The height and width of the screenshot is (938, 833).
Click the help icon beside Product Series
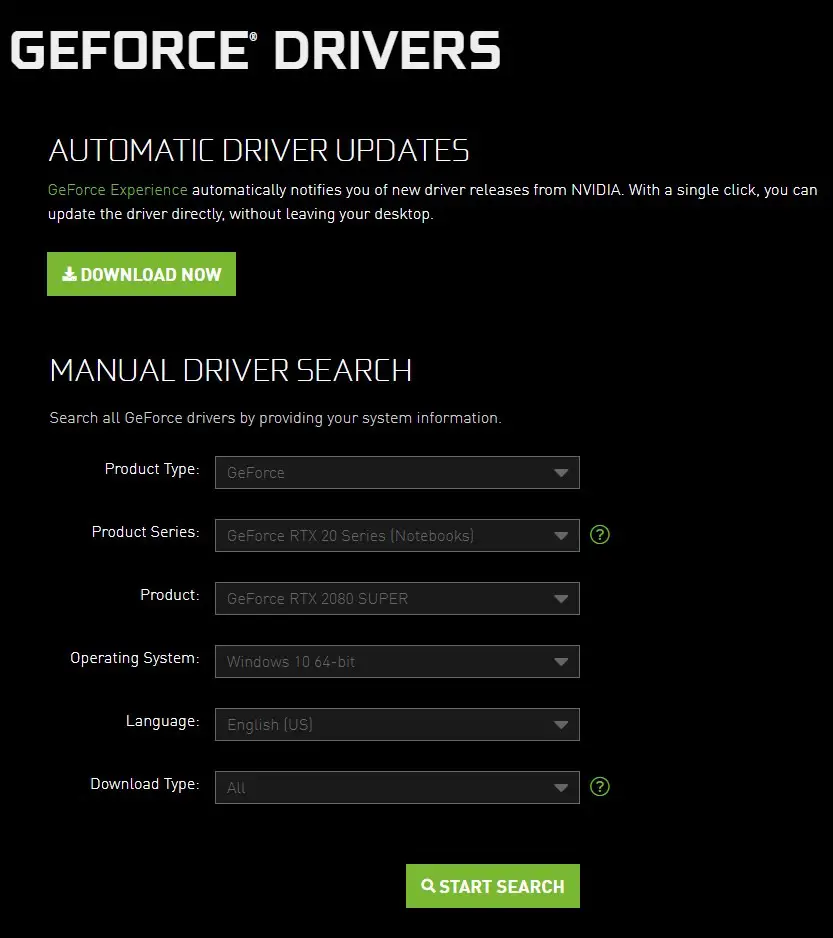[x=600, y=534]
